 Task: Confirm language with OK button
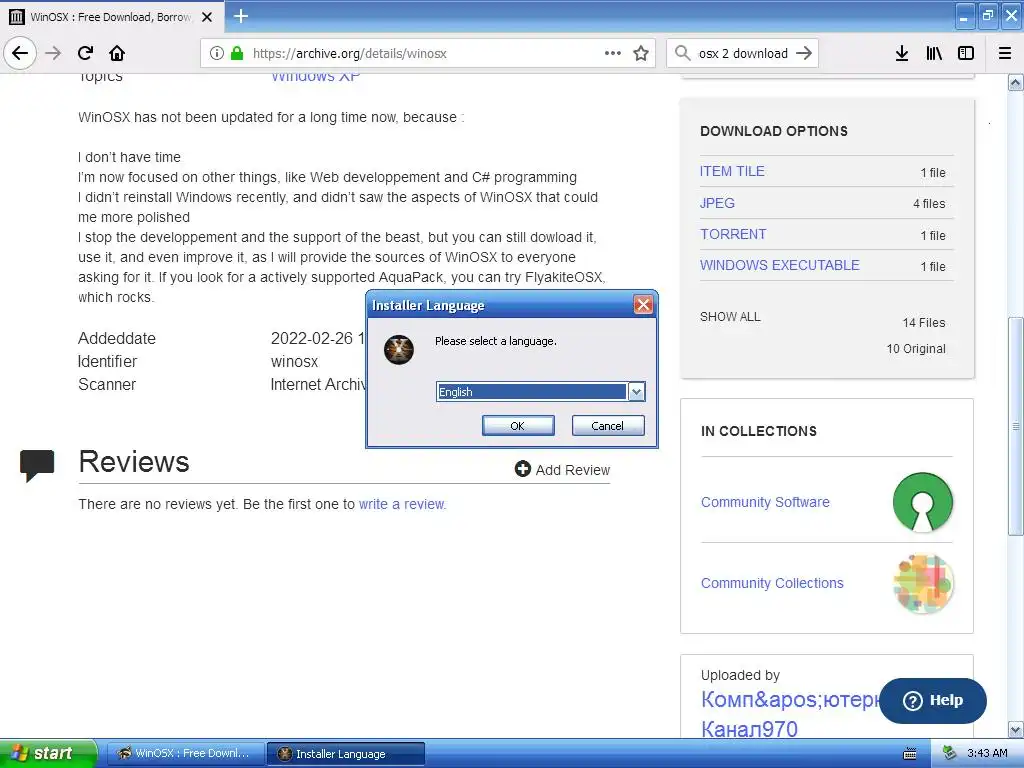pyautogui.click(x=518, y=426)
